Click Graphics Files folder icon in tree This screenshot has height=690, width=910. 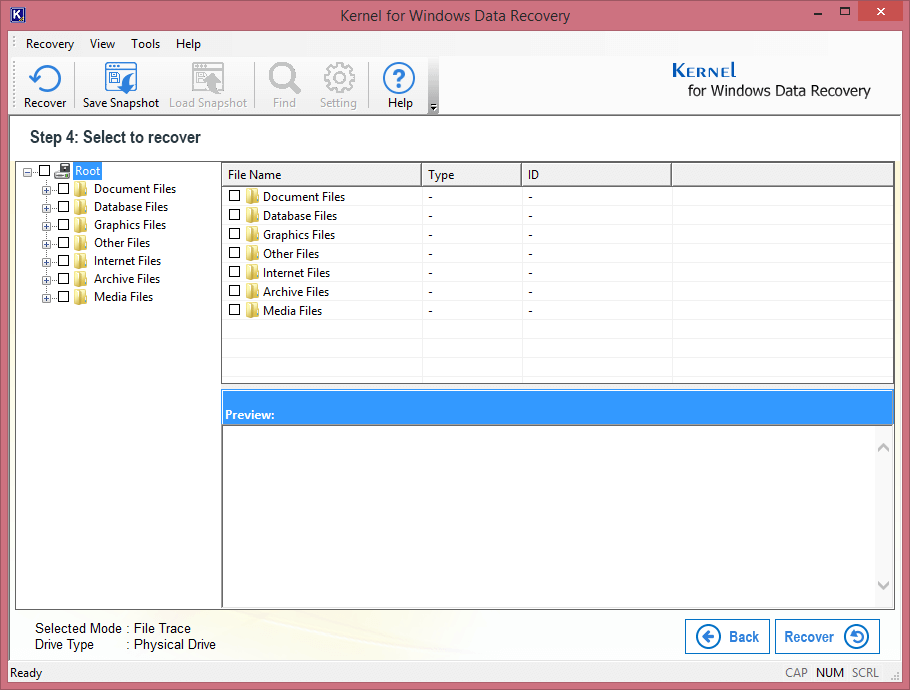point(81,225)
